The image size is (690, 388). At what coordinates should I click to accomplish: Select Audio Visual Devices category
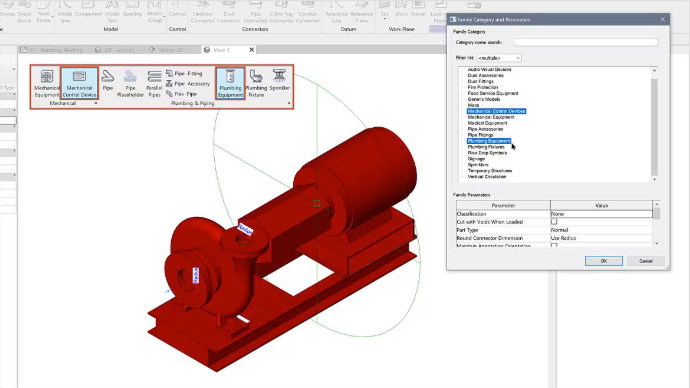tap(489, 70)
